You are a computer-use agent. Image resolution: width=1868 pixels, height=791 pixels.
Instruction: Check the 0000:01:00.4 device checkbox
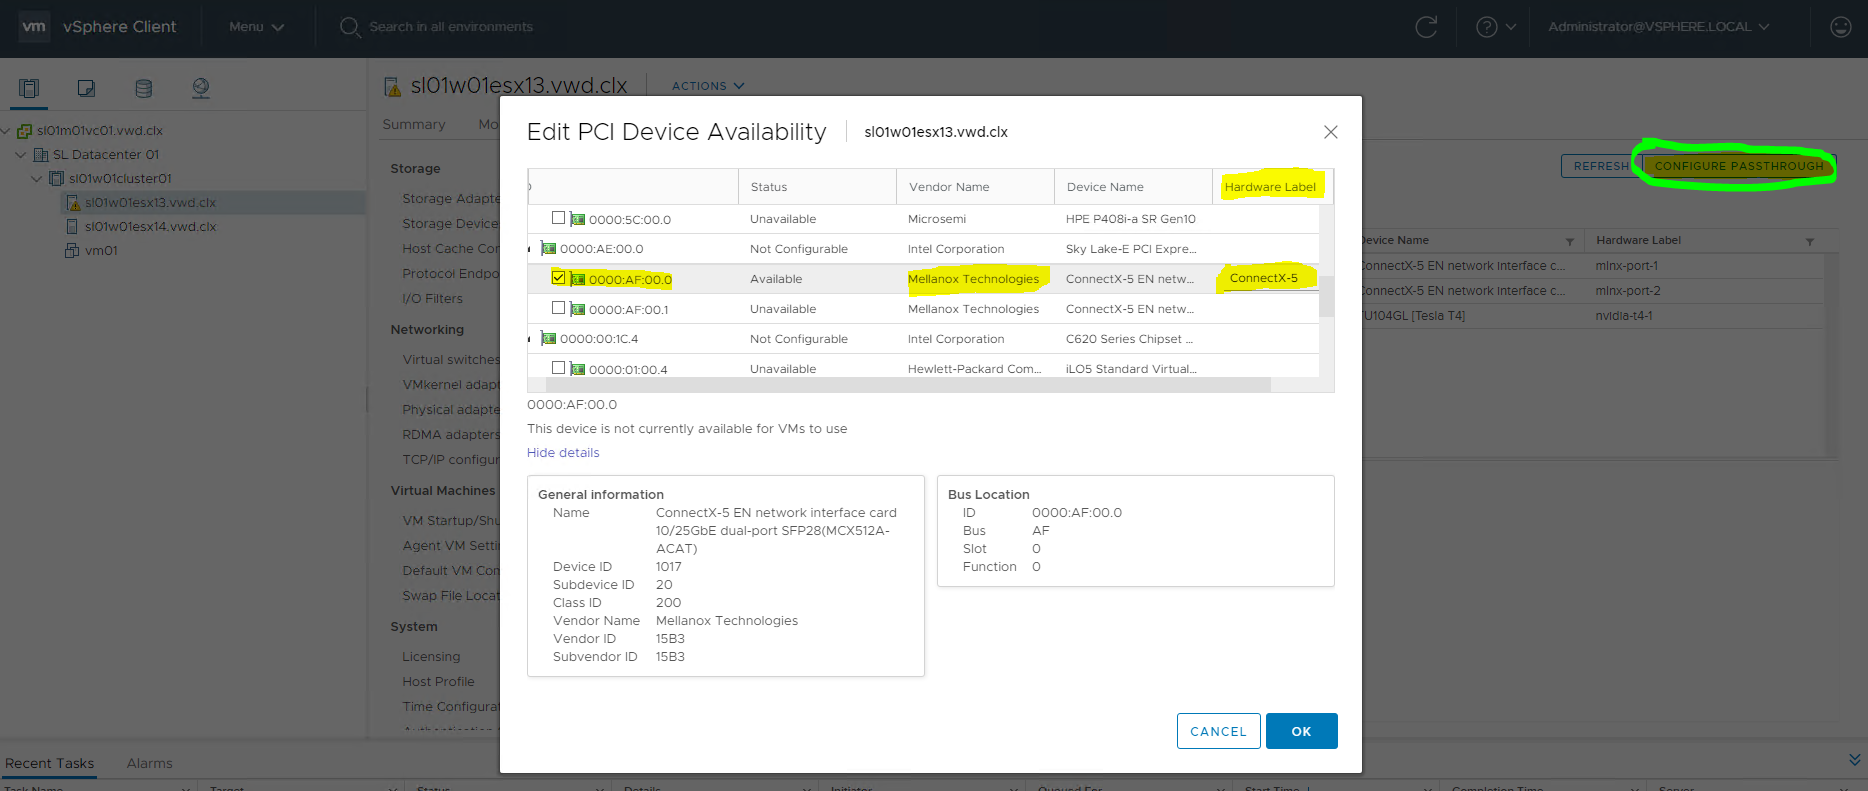(559, 368)
